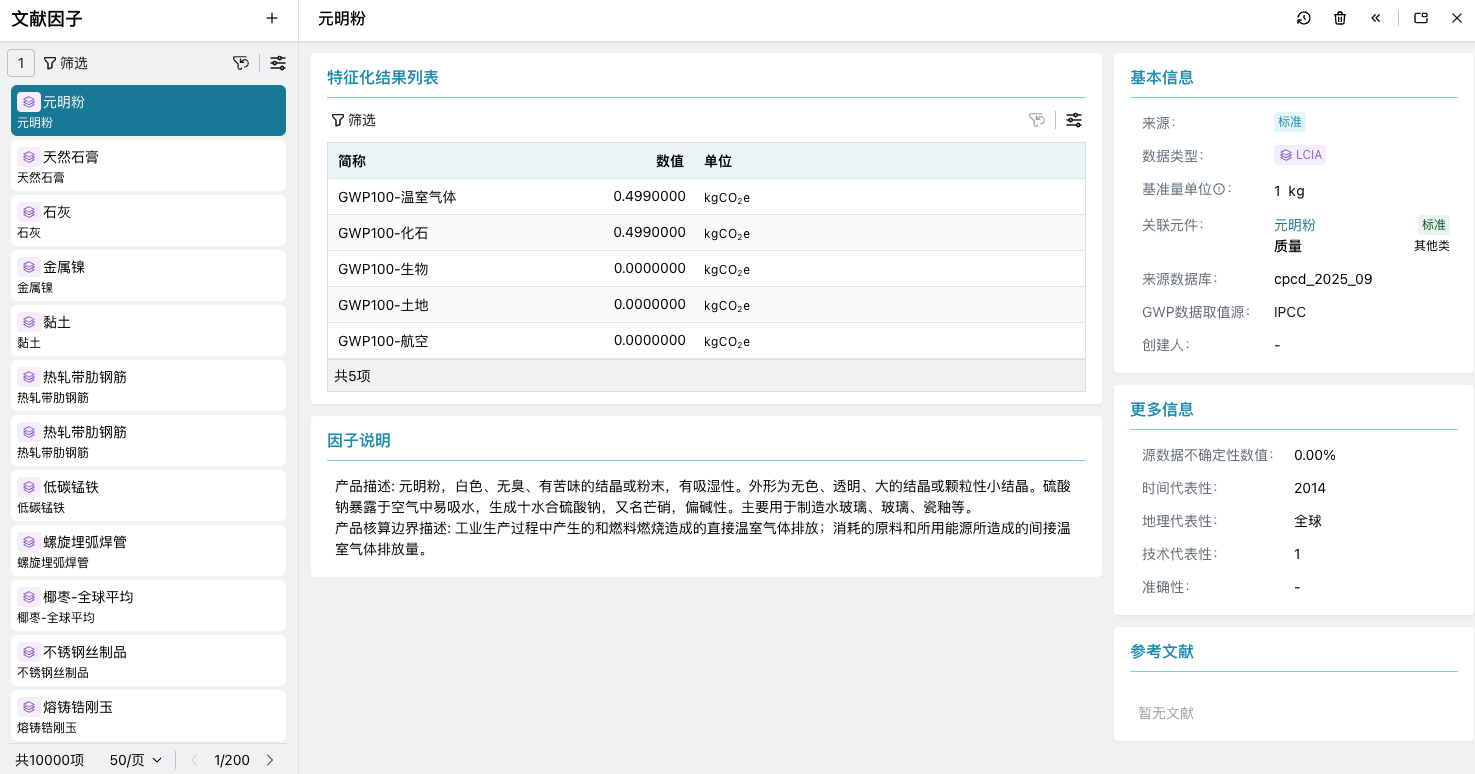Open table display settings sliders icon
1475x774 pixels.
[x=1074, y=120]
